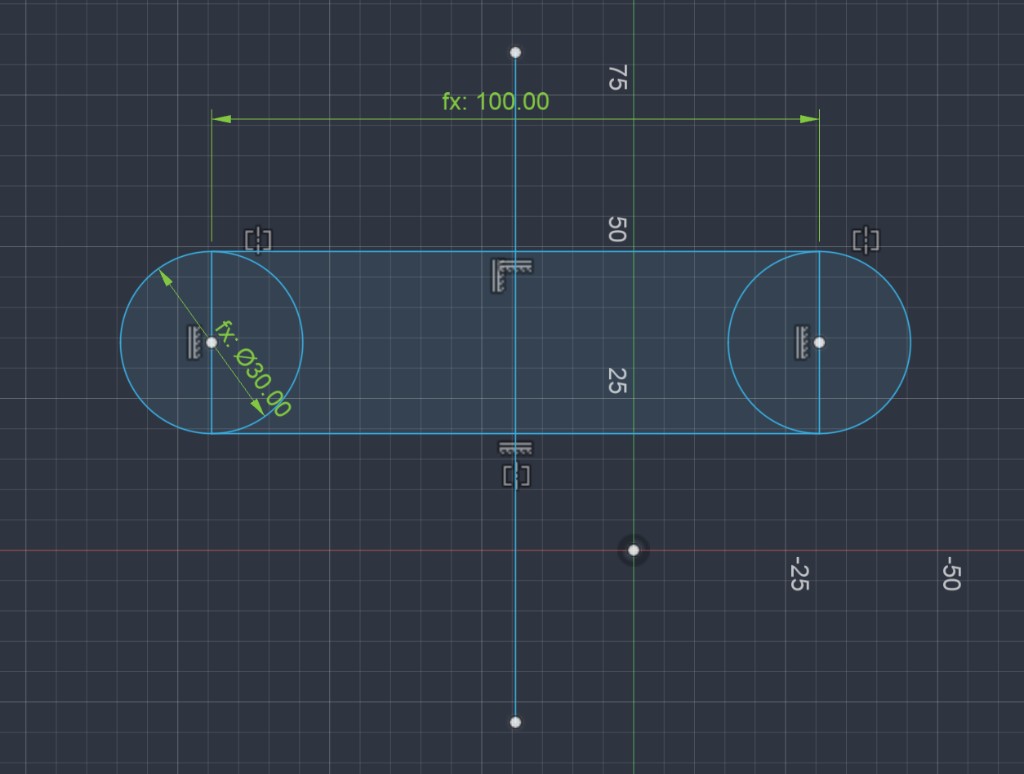Select the horizontal constraint icon below bottom edge
The image size is (1024, 774).
pos(515,448)
